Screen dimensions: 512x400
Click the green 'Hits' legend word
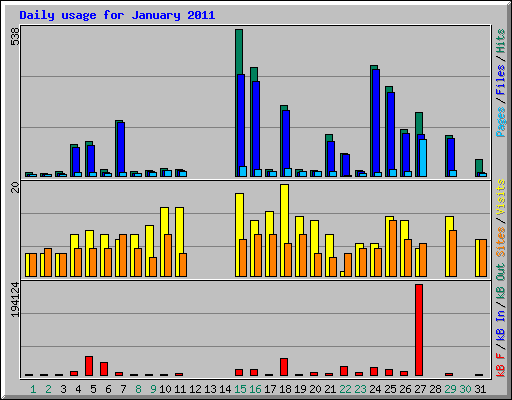500,41
